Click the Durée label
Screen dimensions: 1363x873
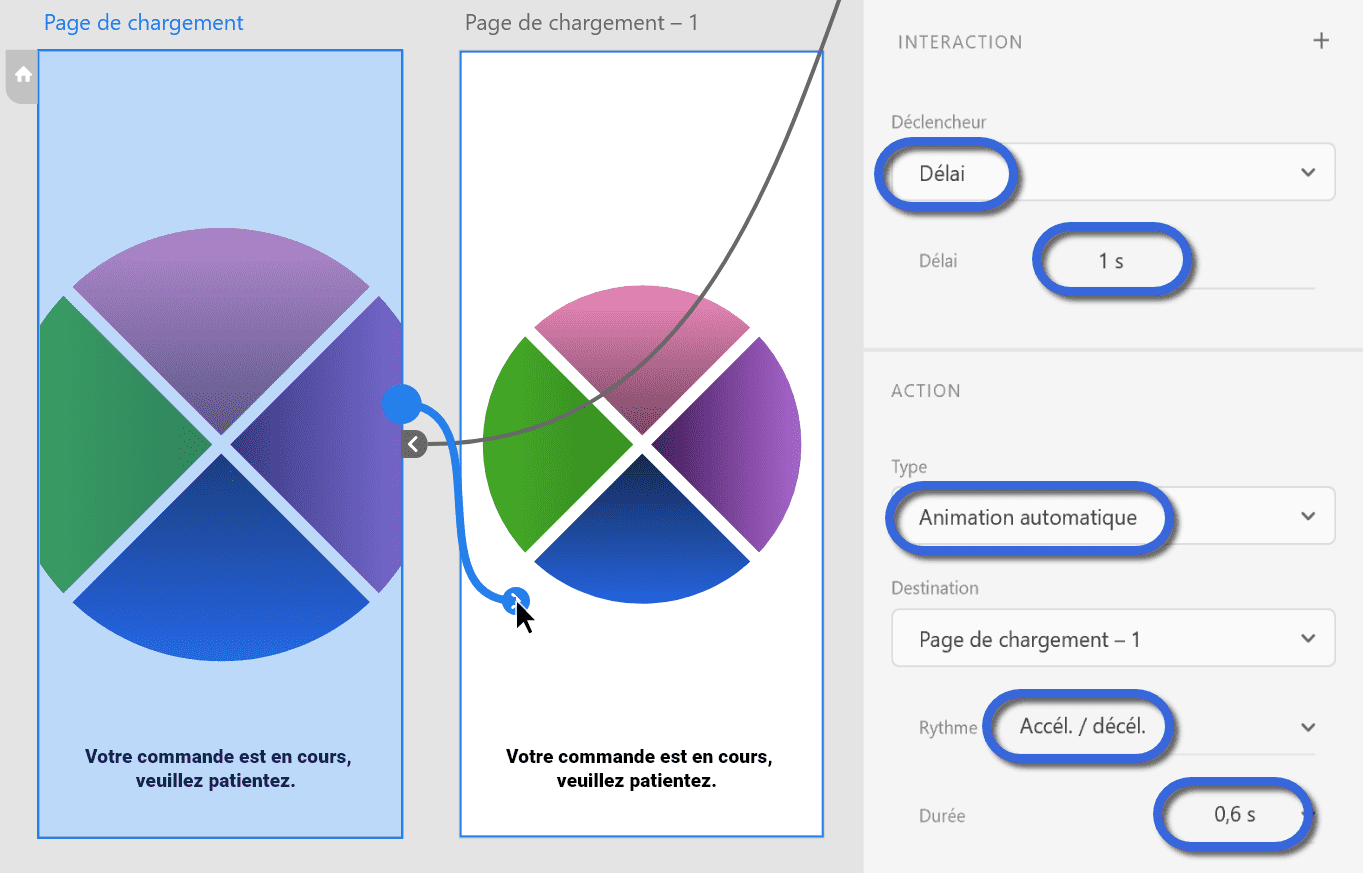click(x=942, y=815)
